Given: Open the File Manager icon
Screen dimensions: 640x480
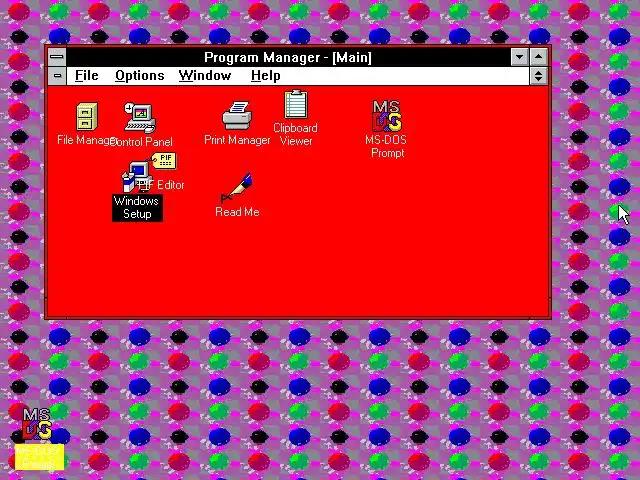Looking at the screenshot, I should pos(87,116).
